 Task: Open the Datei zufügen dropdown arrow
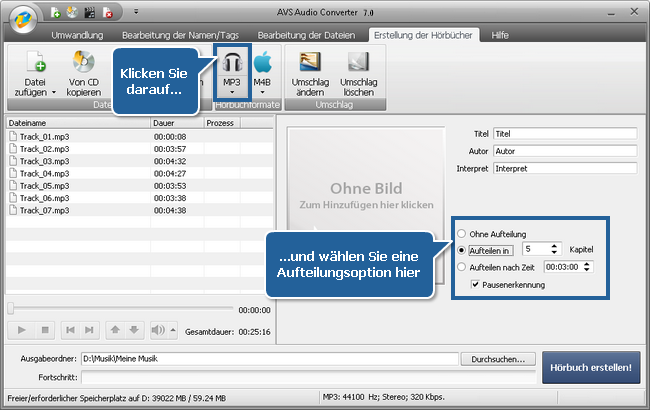coord(53,90)
